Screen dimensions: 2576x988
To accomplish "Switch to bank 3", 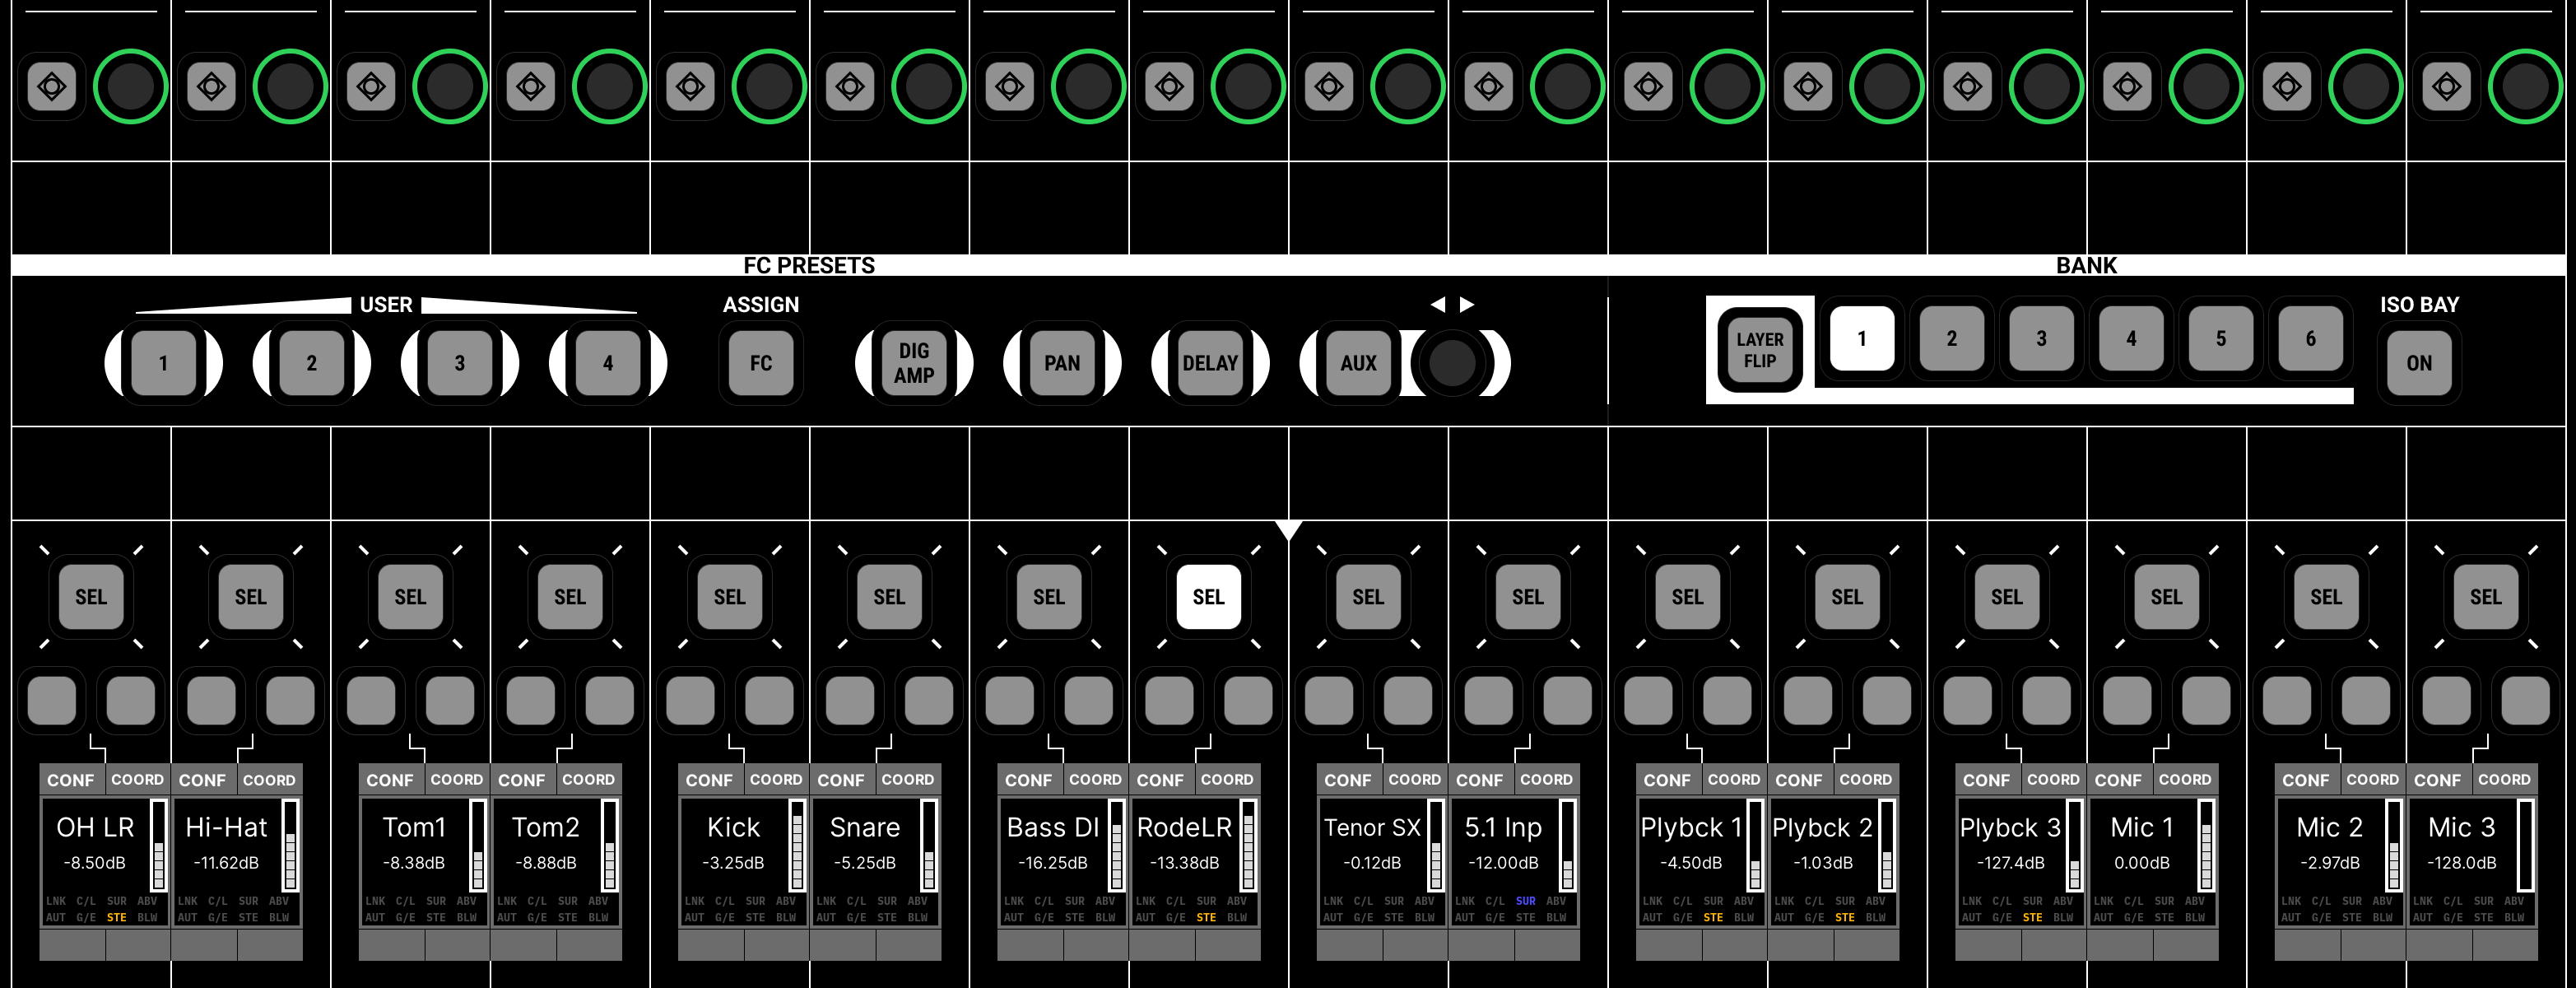I will [2040, 339].
